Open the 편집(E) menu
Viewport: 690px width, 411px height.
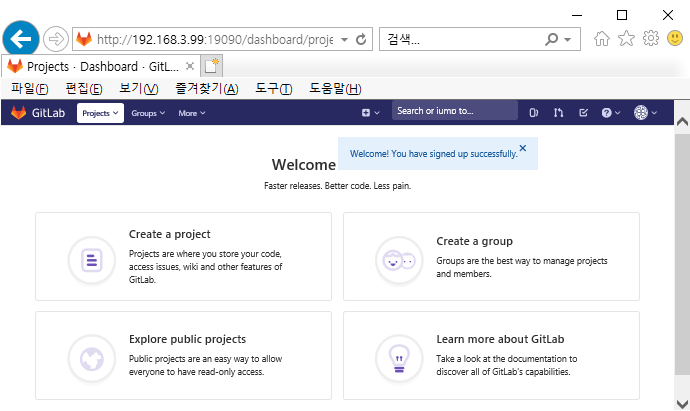84,89
